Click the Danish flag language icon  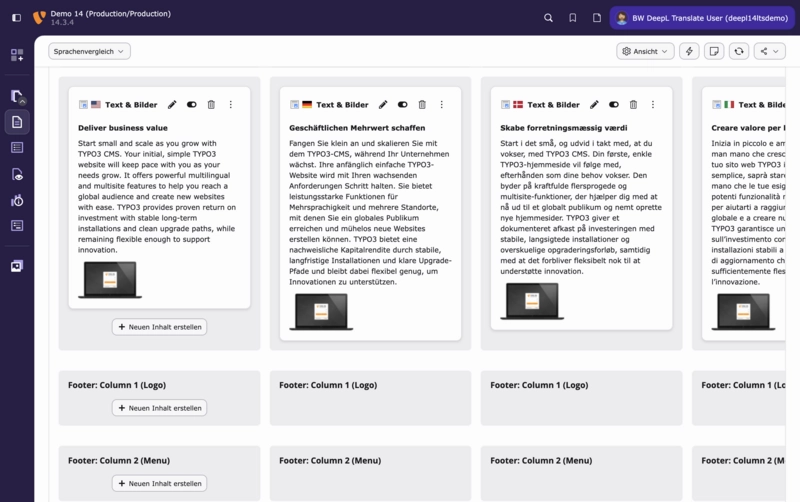(518, 105)
